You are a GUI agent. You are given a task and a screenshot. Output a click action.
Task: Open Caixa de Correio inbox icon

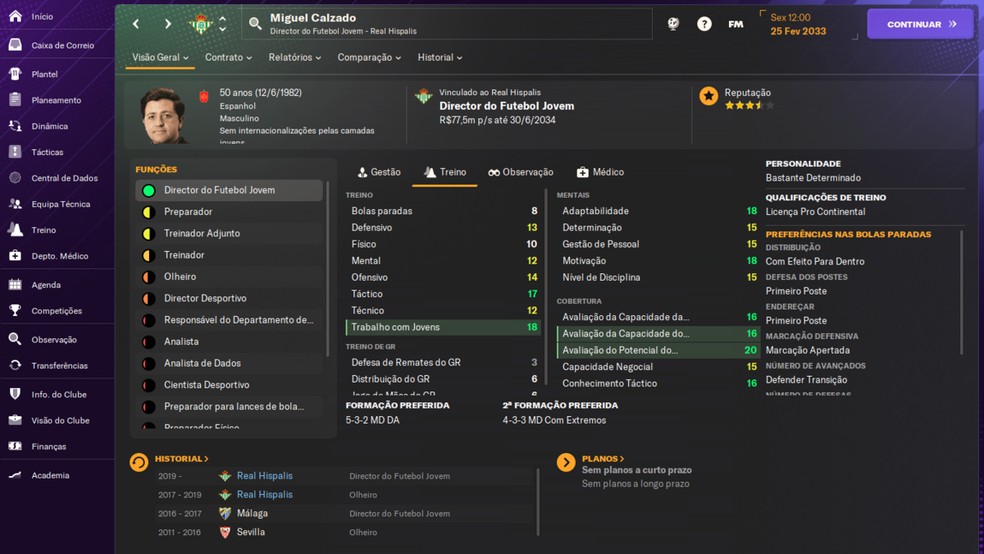point(15,45)
